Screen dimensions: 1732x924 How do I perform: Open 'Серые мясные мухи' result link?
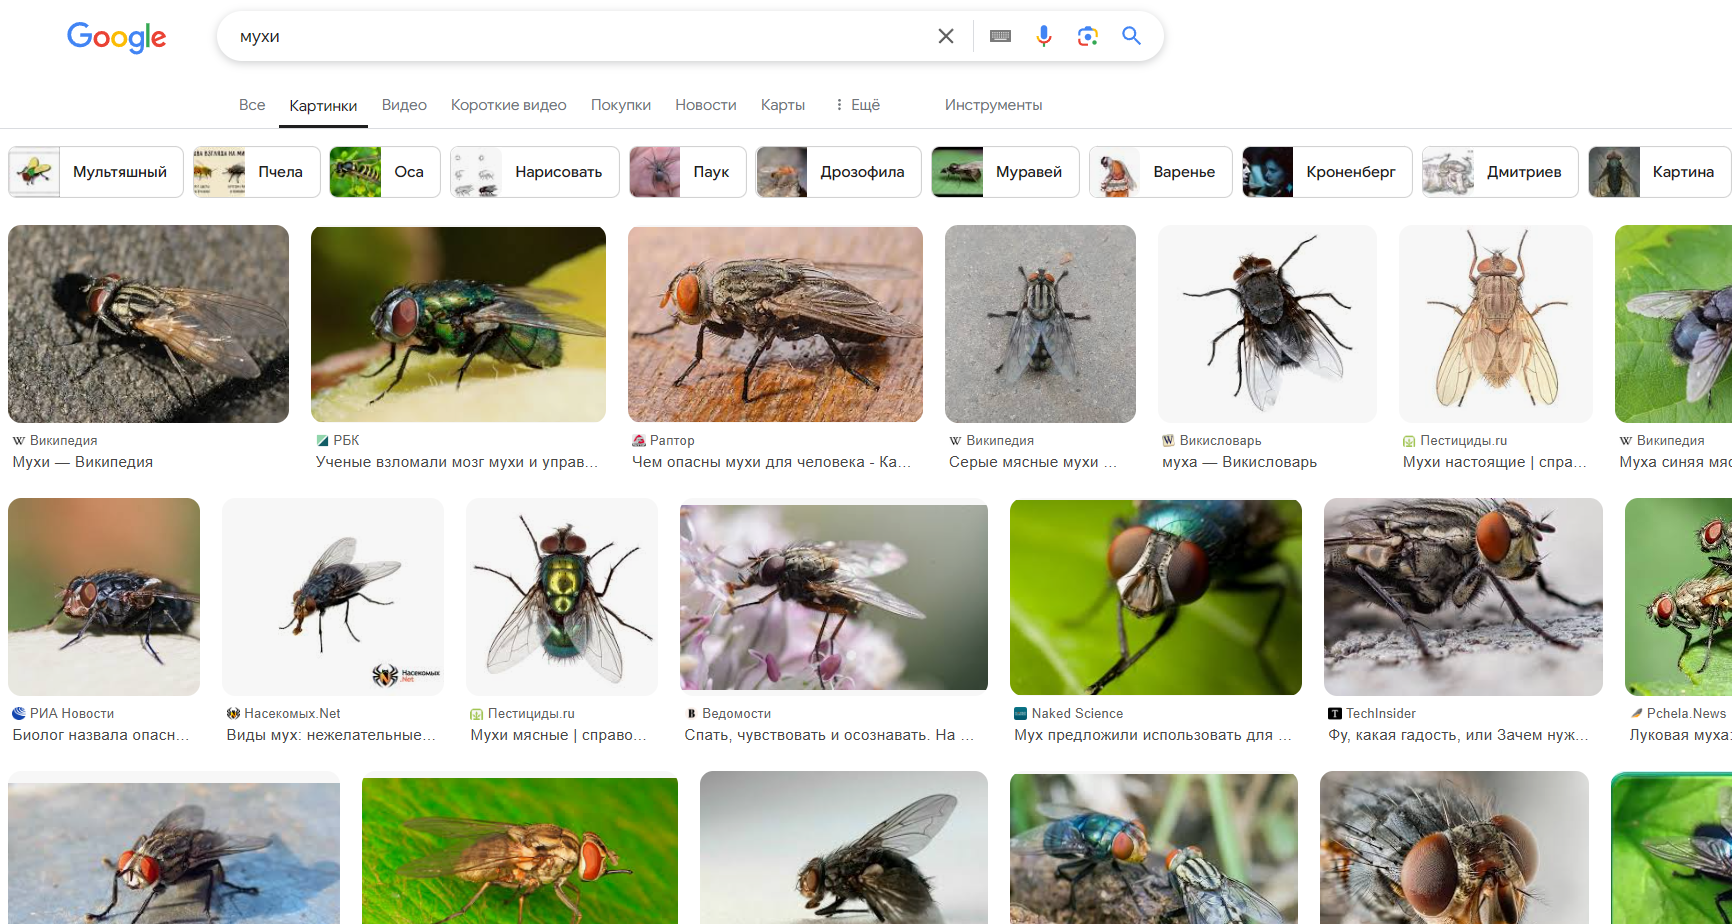tap(1033, 462)
